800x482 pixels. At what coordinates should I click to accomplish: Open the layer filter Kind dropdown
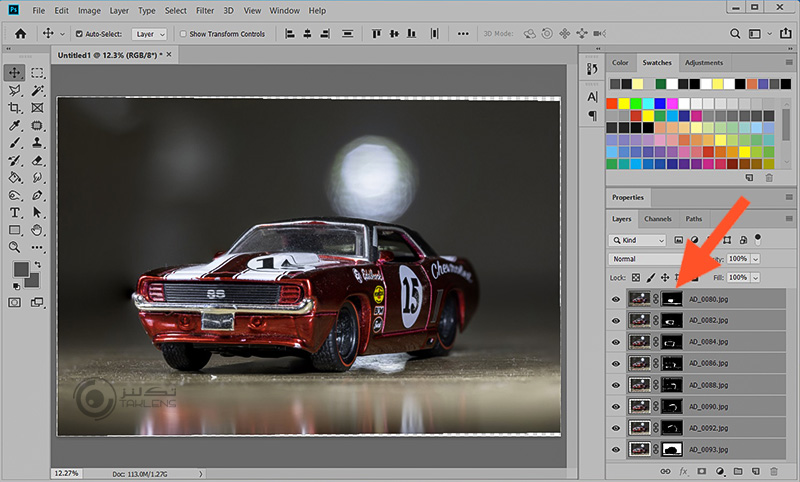(x=639, y=241)
